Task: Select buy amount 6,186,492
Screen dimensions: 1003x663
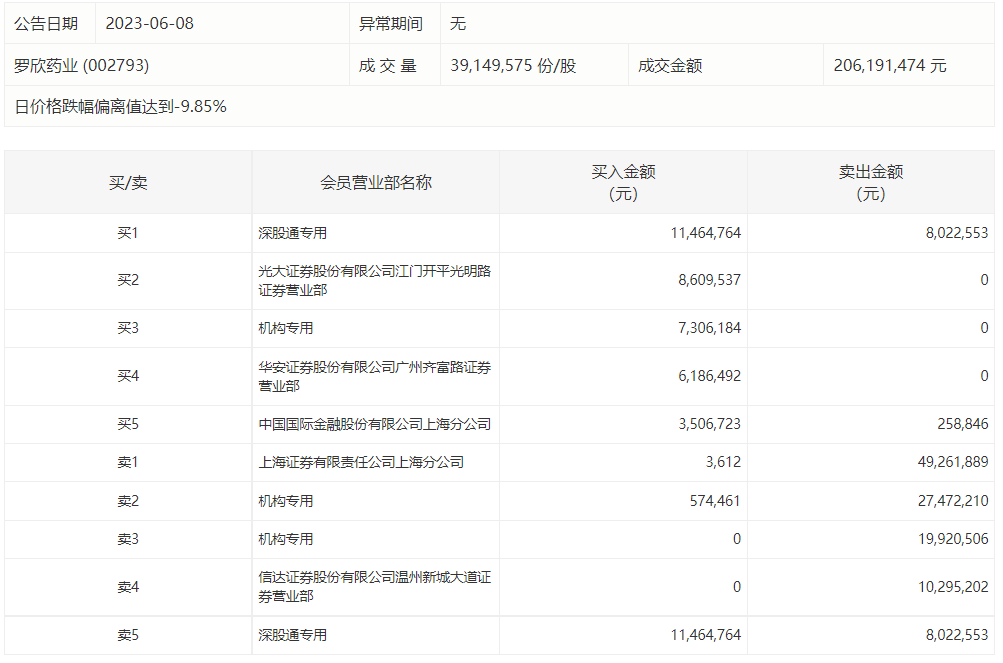Action: [709, 376]
